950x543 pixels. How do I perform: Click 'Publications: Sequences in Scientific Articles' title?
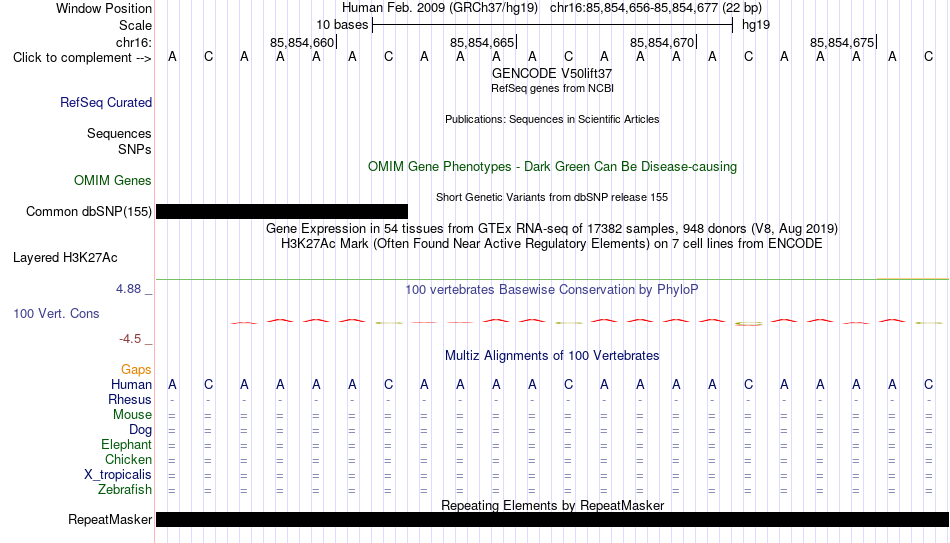click(552, 119)
